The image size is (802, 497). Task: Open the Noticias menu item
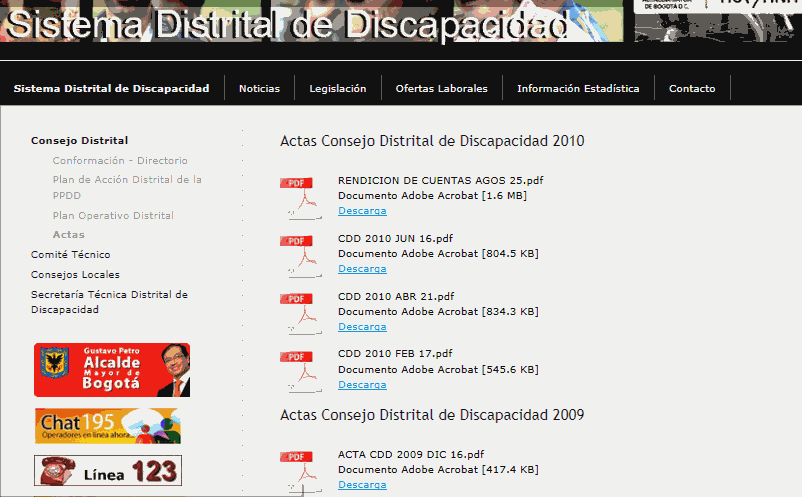pyautogui.click(x=259, y=88)
